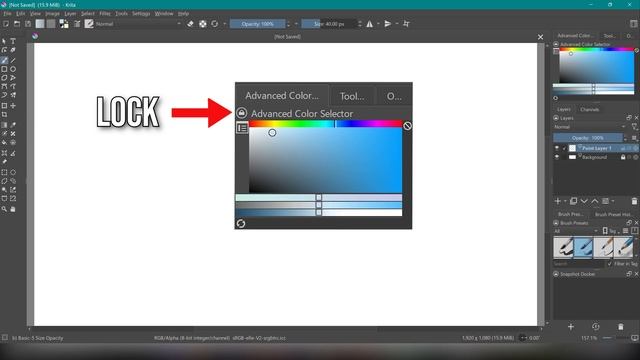Move the layer up in the stack
This screenshot has height=360, width=640.
[x=595, y=201]
